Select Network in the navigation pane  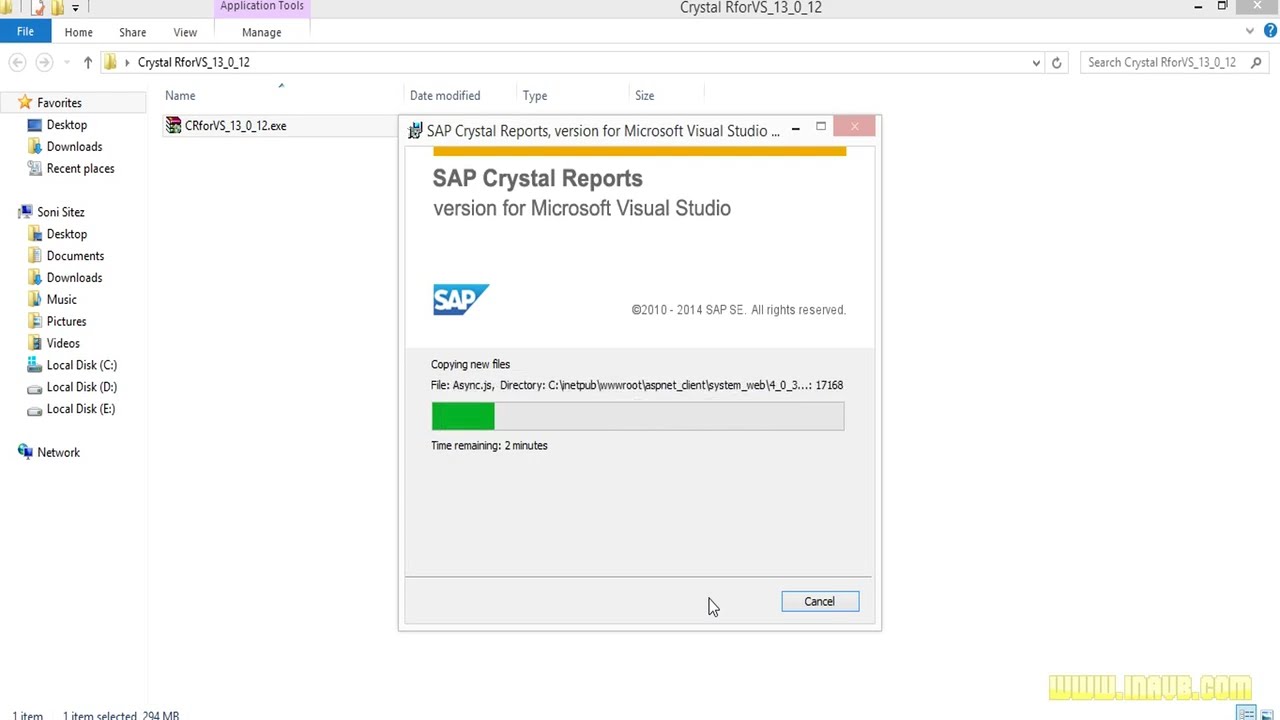point(58,452)
